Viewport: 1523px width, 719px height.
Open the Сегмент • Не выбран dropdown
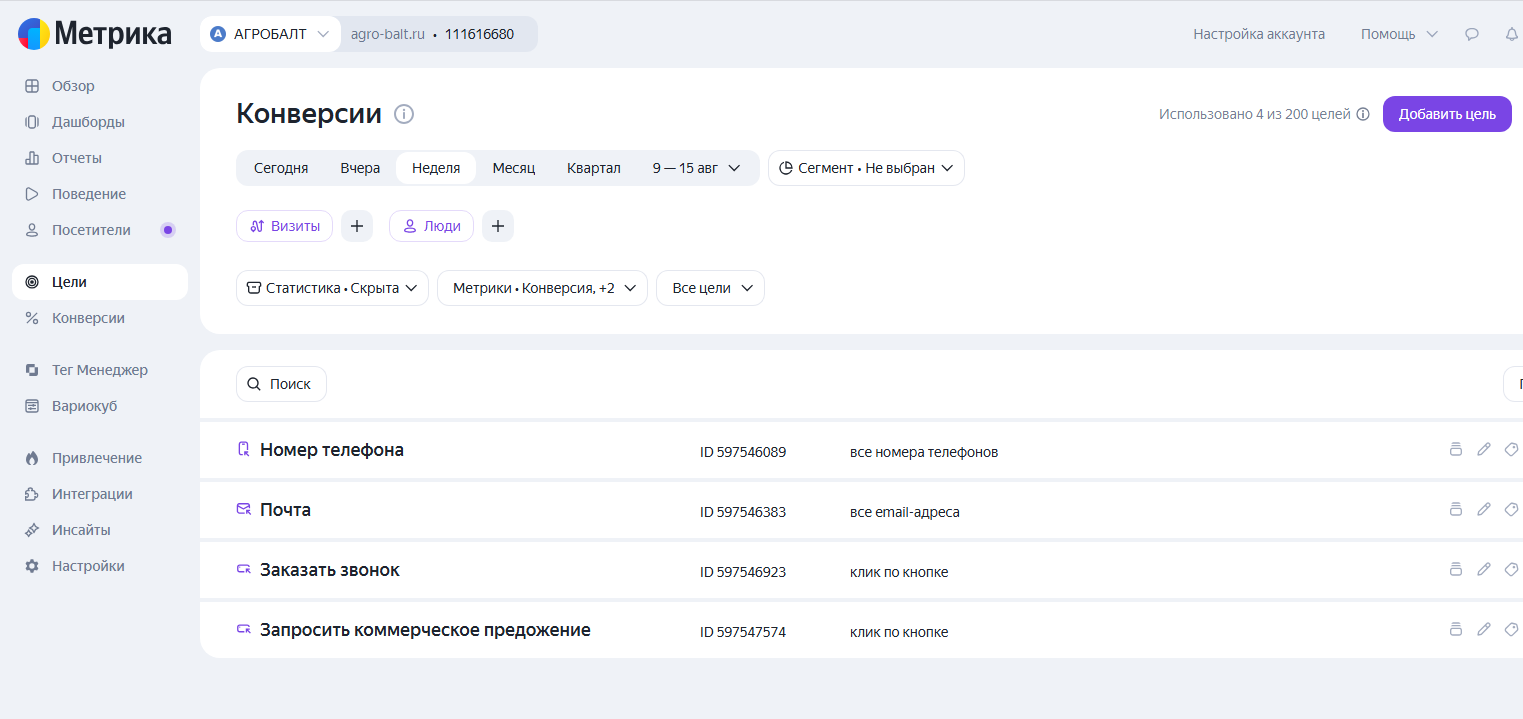pos(866,168)
